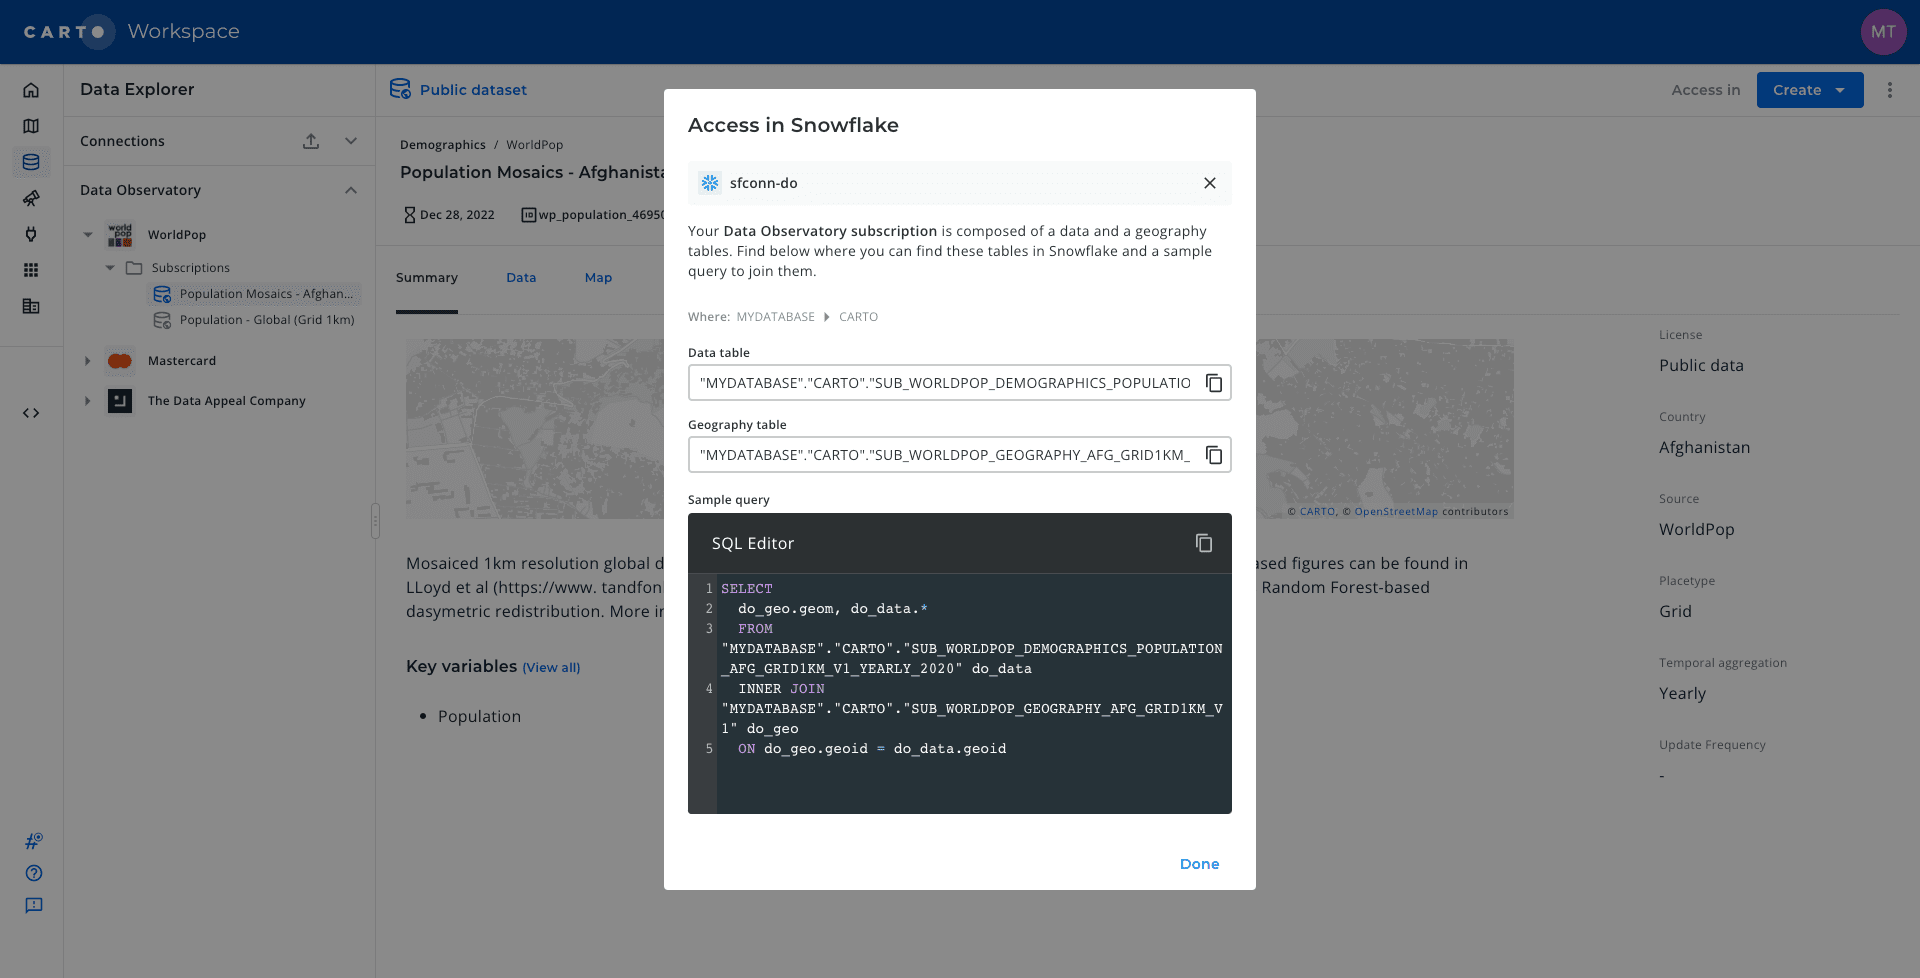The image size is (1920, 978).
Task: Select the Data Explorer database icon
Action: pos(32,162)
